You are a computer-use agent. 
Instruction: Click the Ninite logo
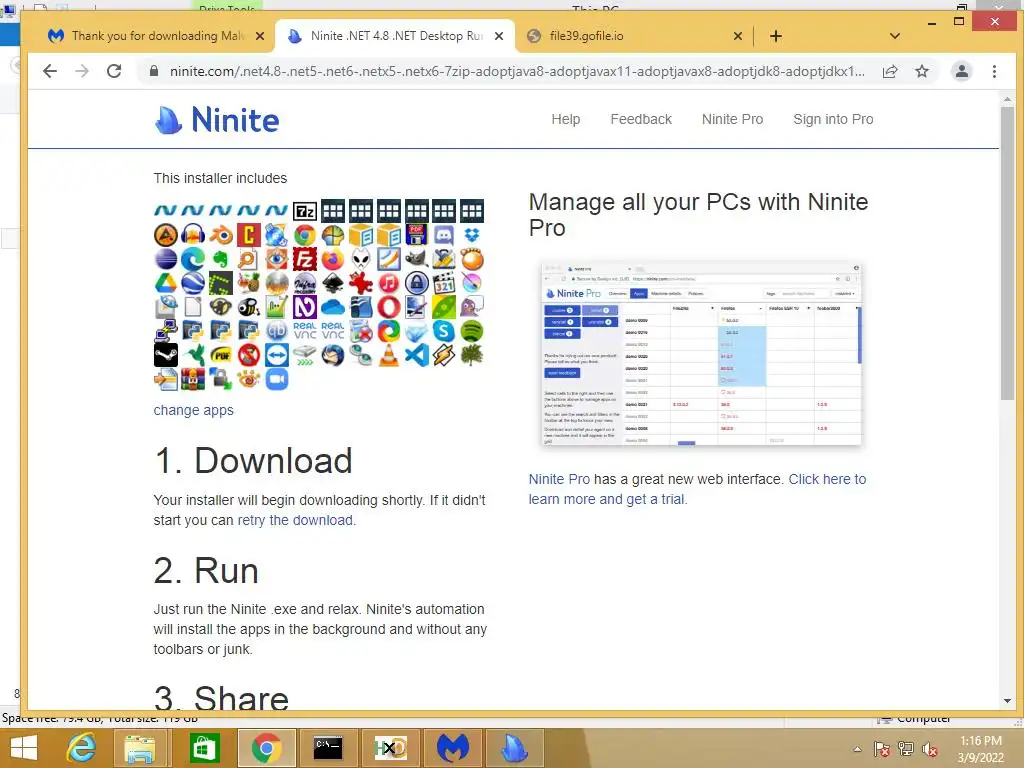(217, 120)
